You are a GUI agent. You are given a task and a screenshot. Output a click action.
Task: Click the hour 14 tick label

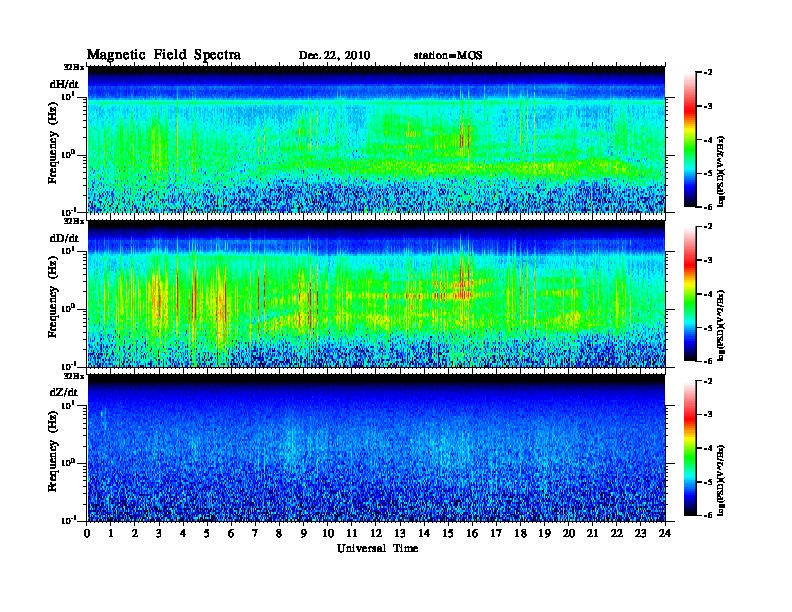(x=424, y=533)
